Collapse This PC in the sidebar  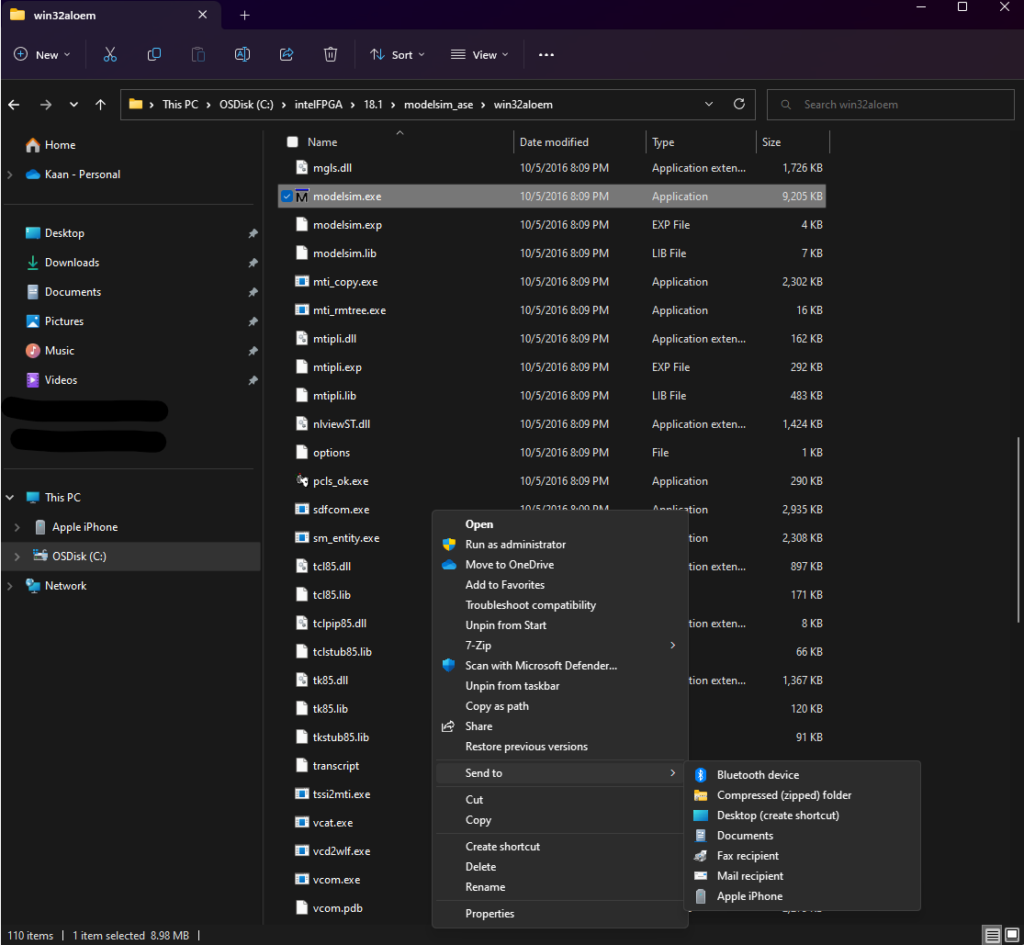pos(10,497)
